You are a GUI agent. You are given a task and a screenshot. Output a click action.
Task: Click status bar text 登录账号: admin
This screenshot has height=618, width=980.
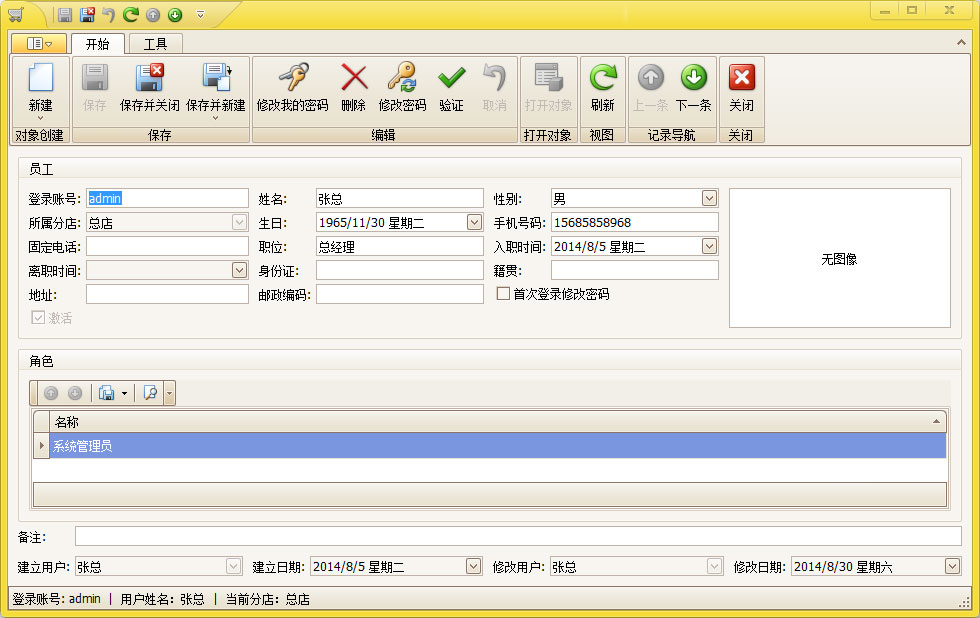(56, 599)
